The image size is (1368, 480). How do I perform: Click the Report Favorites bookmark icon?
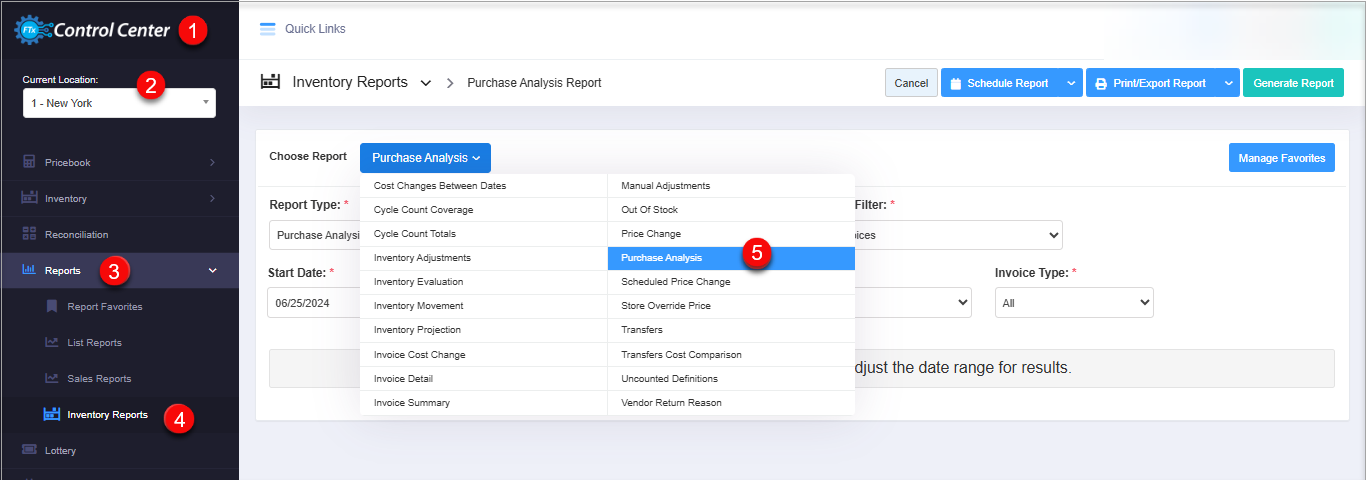pos(52,306)
